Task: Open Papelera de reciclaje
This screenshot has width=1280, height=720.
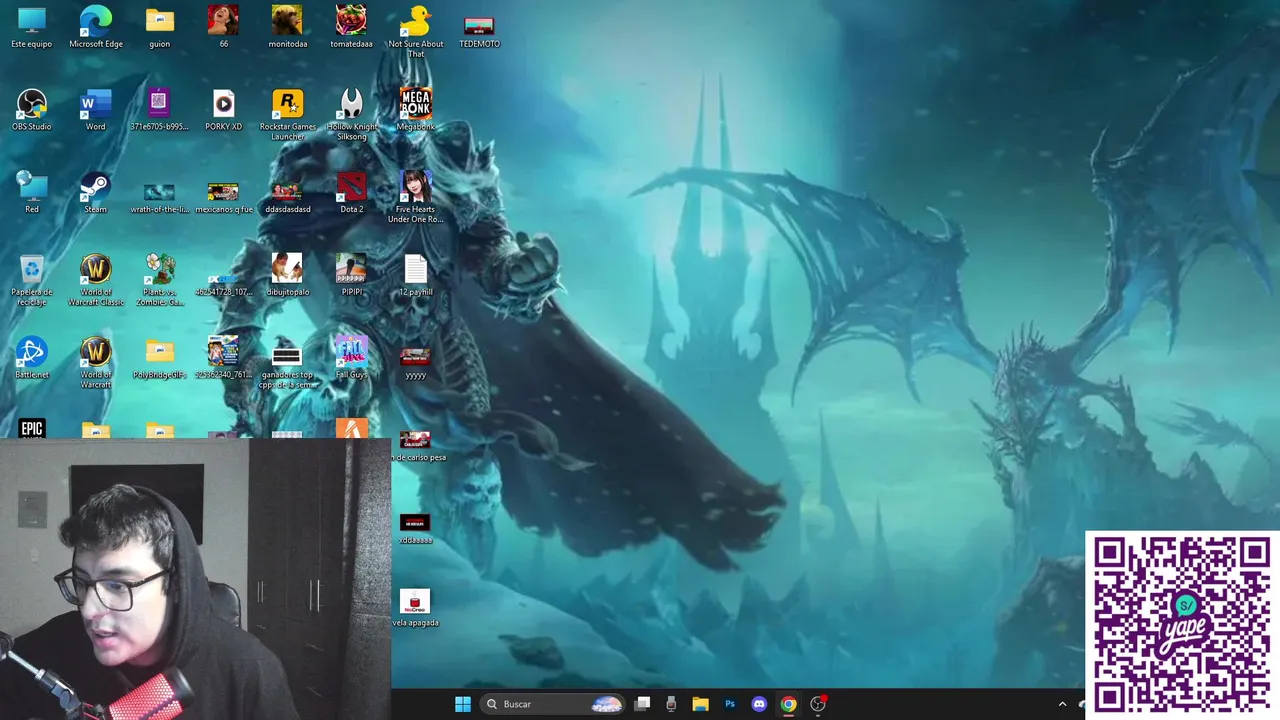Action: pyautogui.click(x=32, y=280)
